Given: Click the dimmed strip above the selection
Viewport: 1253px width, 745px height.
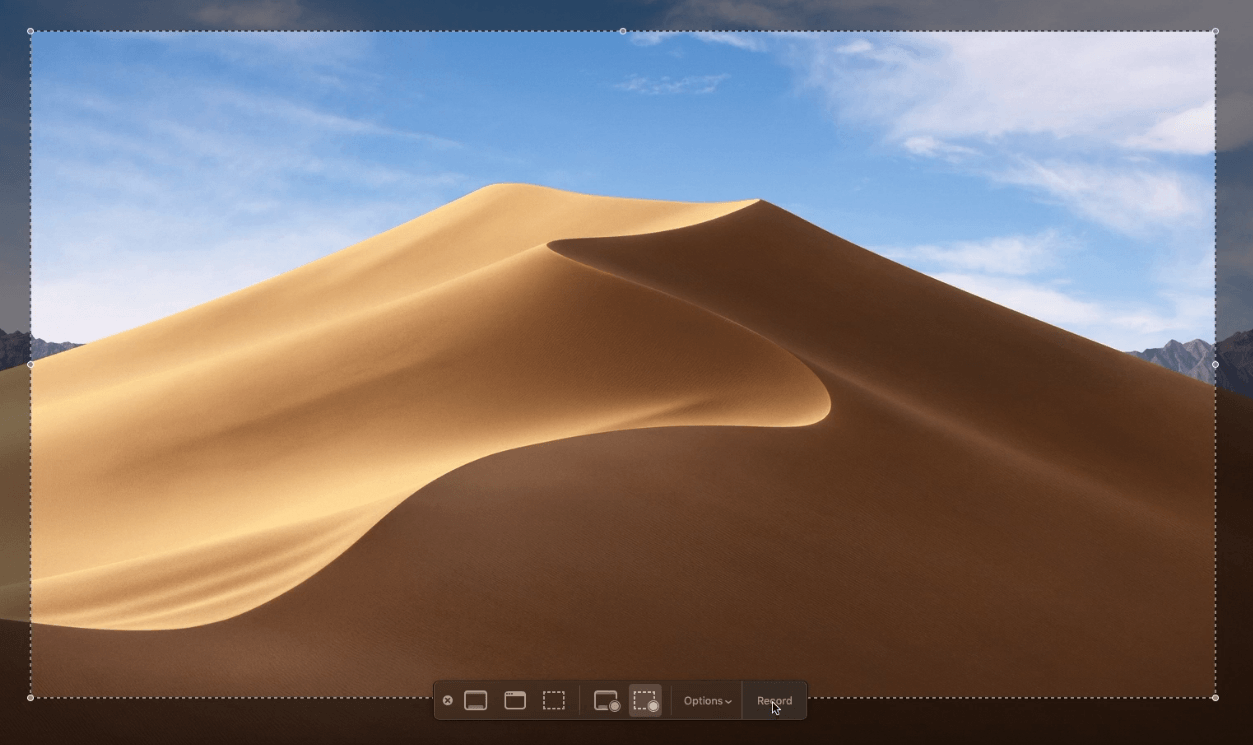Looking at the screenshot, I should click(x=400, y=14).
